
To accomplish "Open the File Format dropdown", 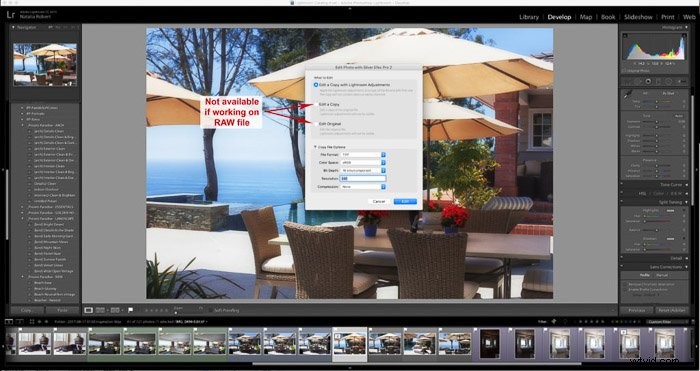I will tap(363, 154).
